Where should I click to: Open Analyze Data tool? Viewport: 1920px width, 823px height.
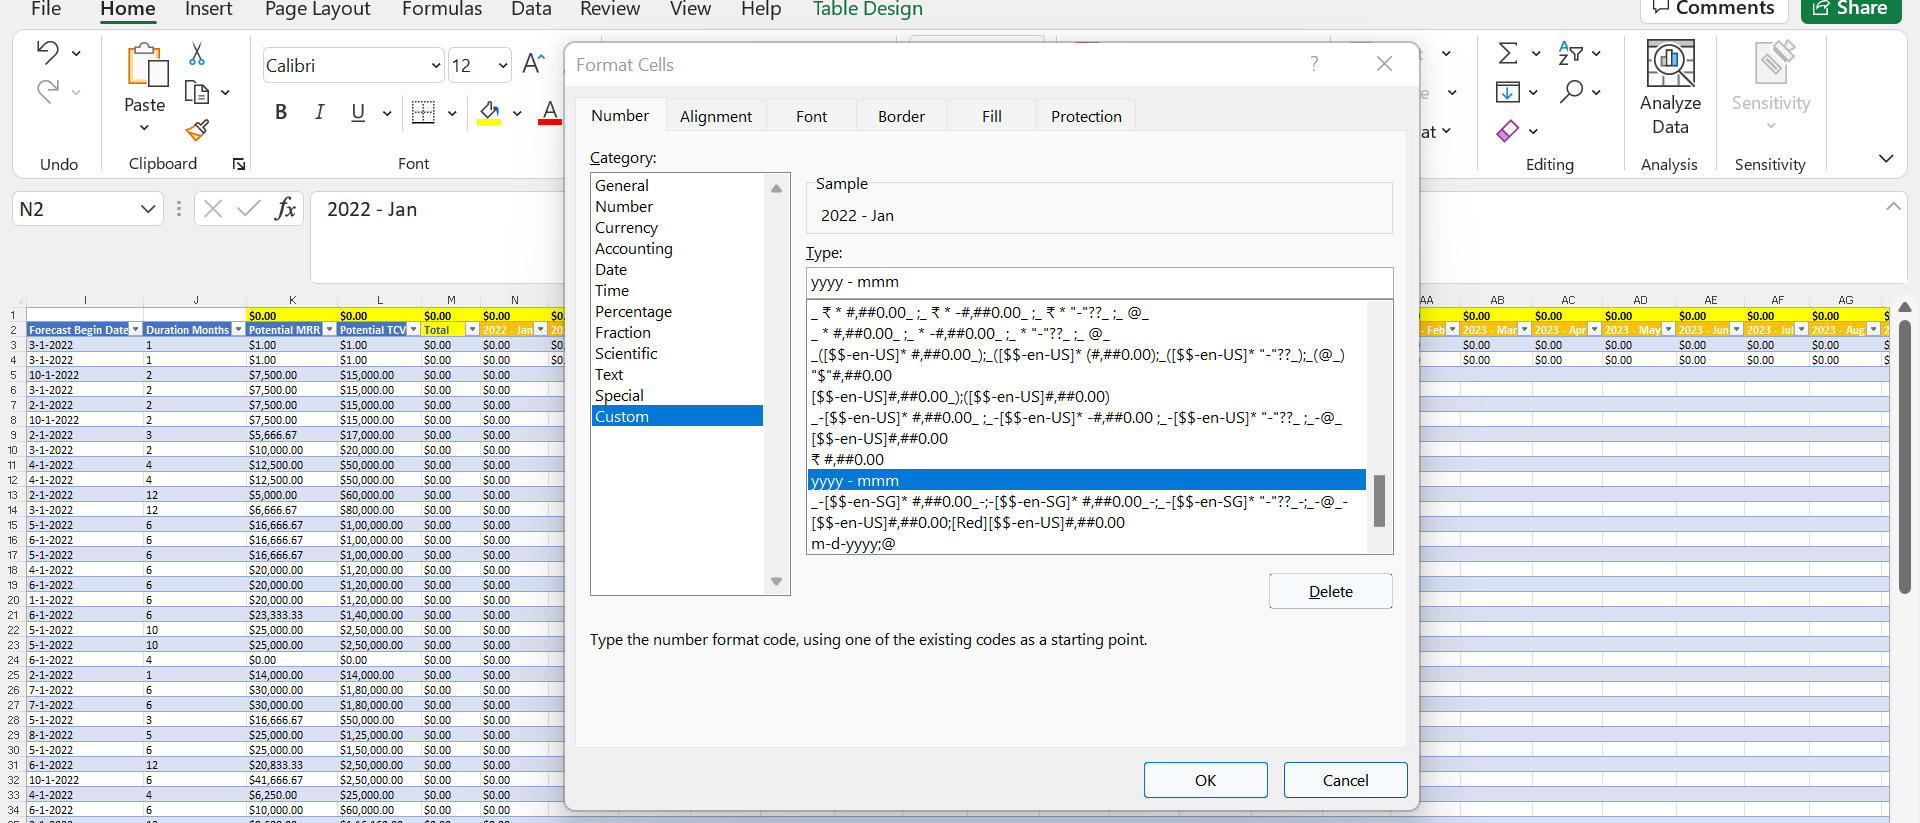pos(1670,88)
